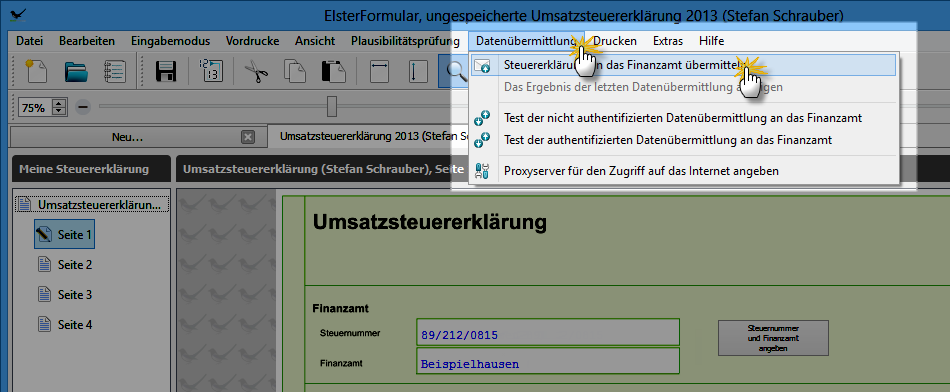
Task: Click the minus zoom-out button
Action: point(84,107)
